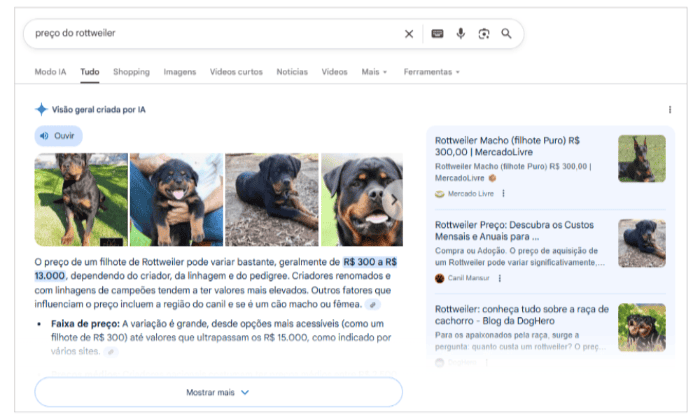Click the AI overview sparkle icon
The image size is (700, 420).
click(41, 109)
